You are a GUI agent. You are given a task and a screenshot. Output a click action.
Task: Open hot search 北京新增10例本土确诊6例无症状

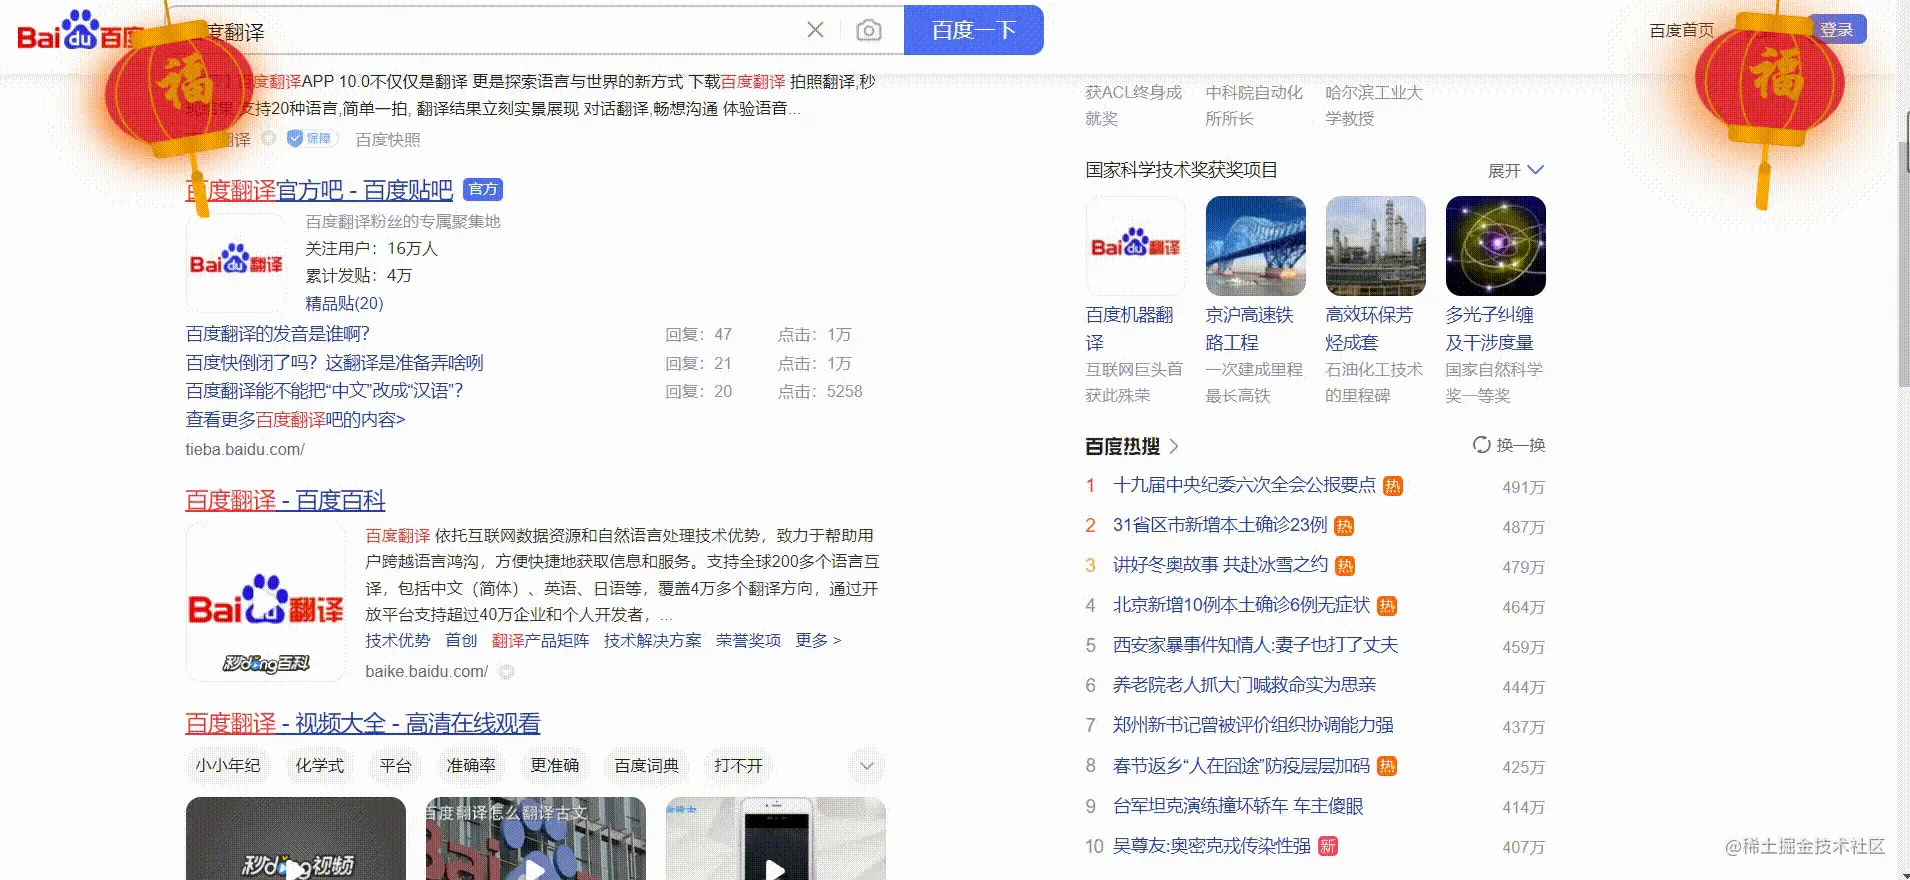[1241, 605]
